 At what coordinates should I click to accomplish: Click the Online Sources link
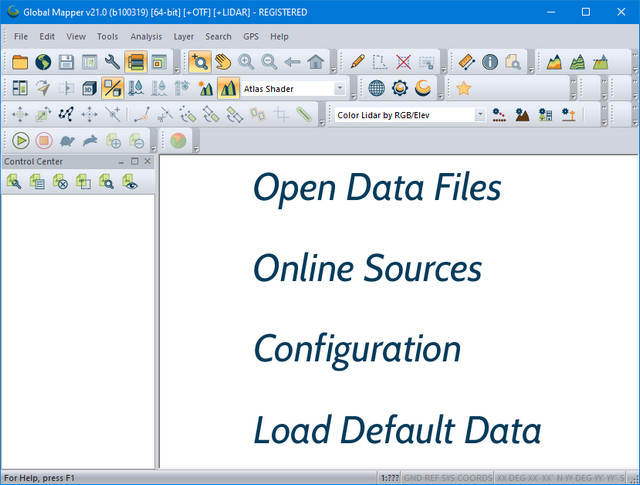pyautogui.click(x=367, y=269)
